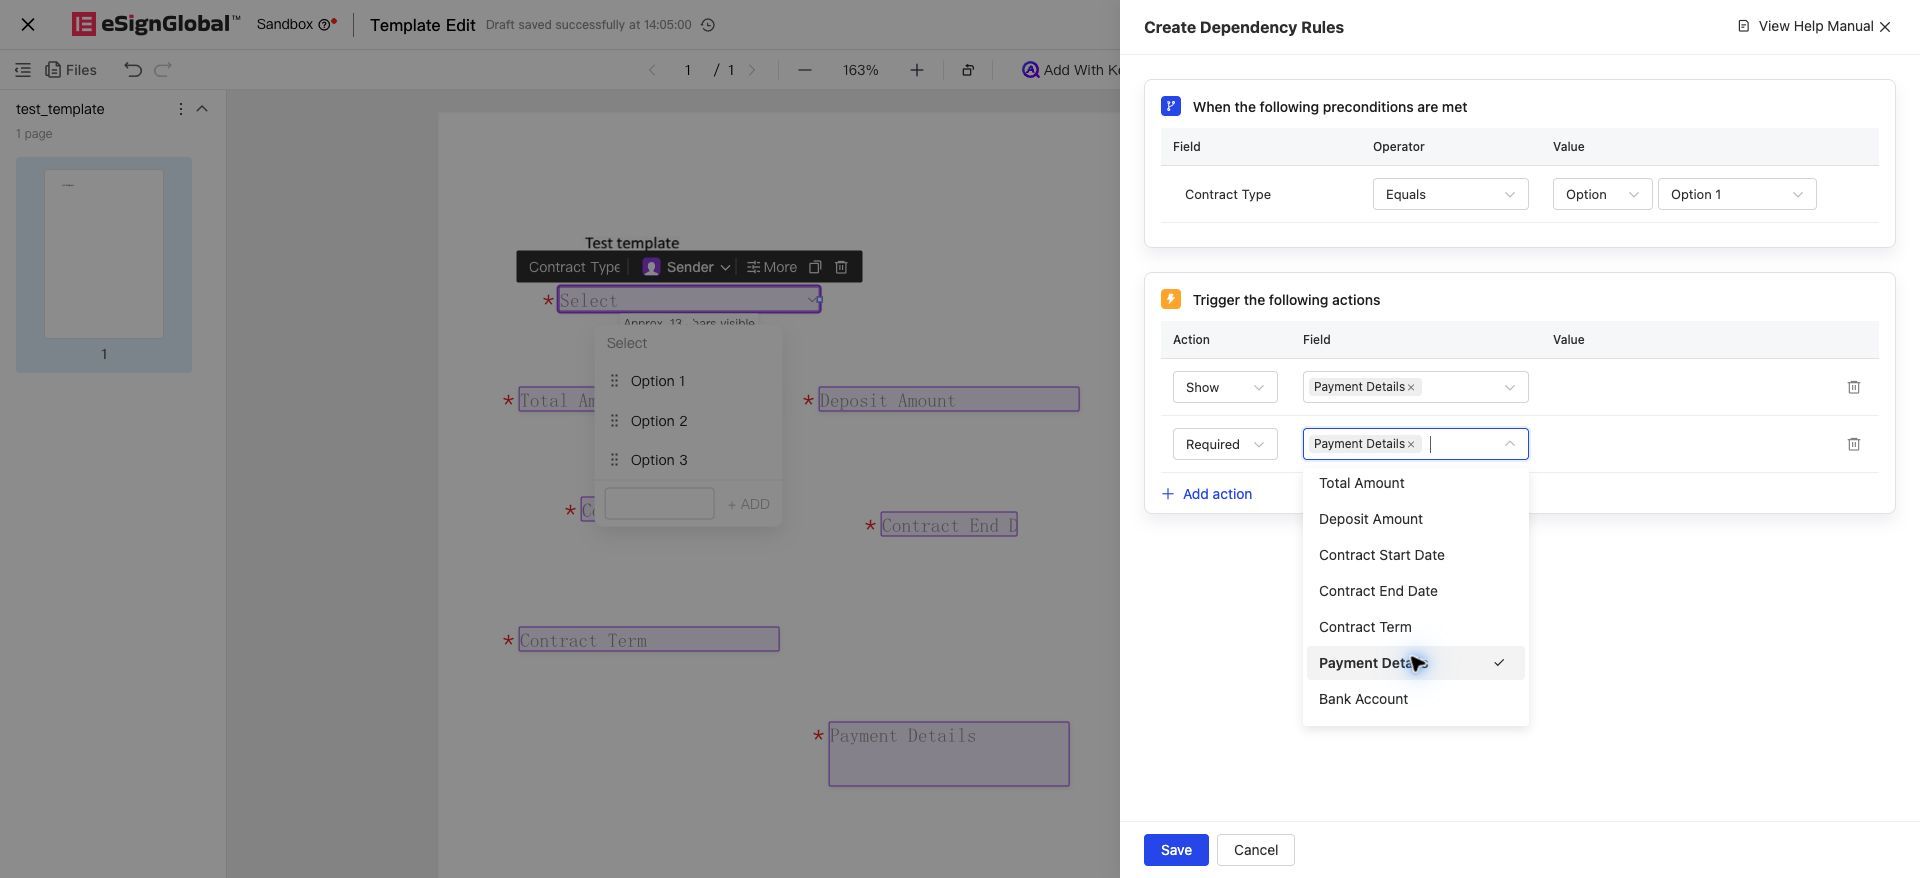
Task: Expand the Option 1 value dropdown
Action: tap(1736, 194)
